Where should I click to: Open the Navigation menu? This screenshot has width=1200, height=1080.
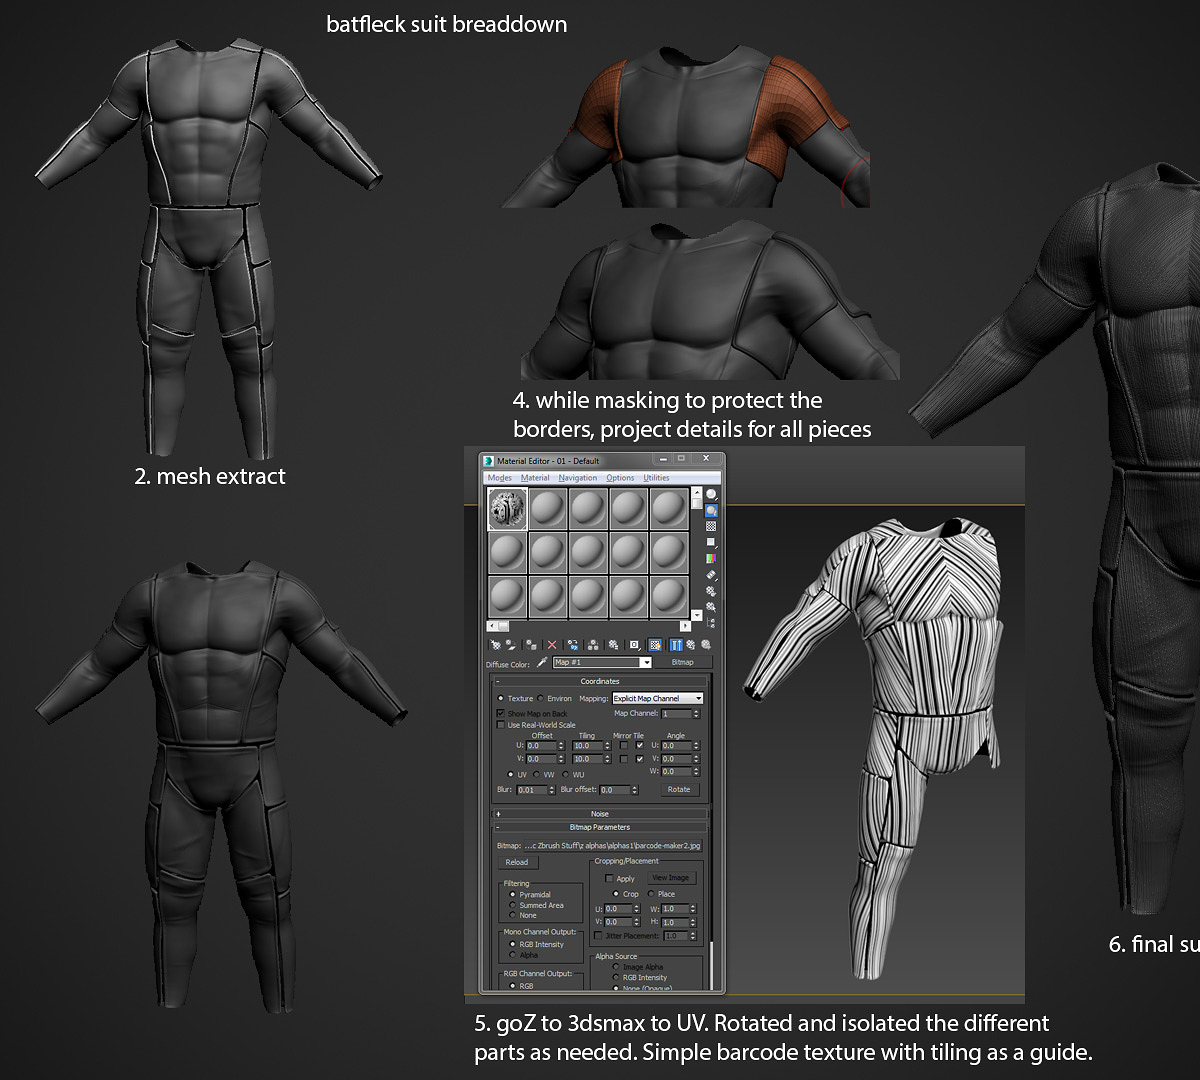(x=578, y=478)
